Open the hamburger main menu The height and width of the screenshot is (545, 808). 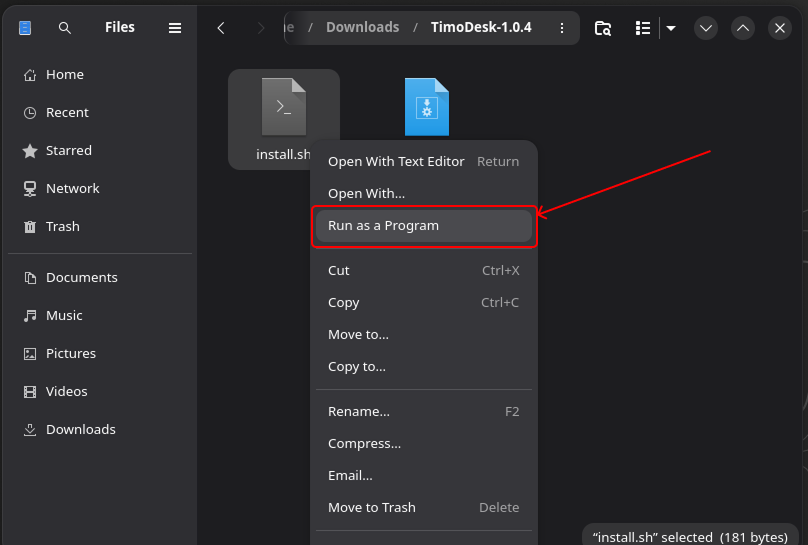[x=175, y=28]
